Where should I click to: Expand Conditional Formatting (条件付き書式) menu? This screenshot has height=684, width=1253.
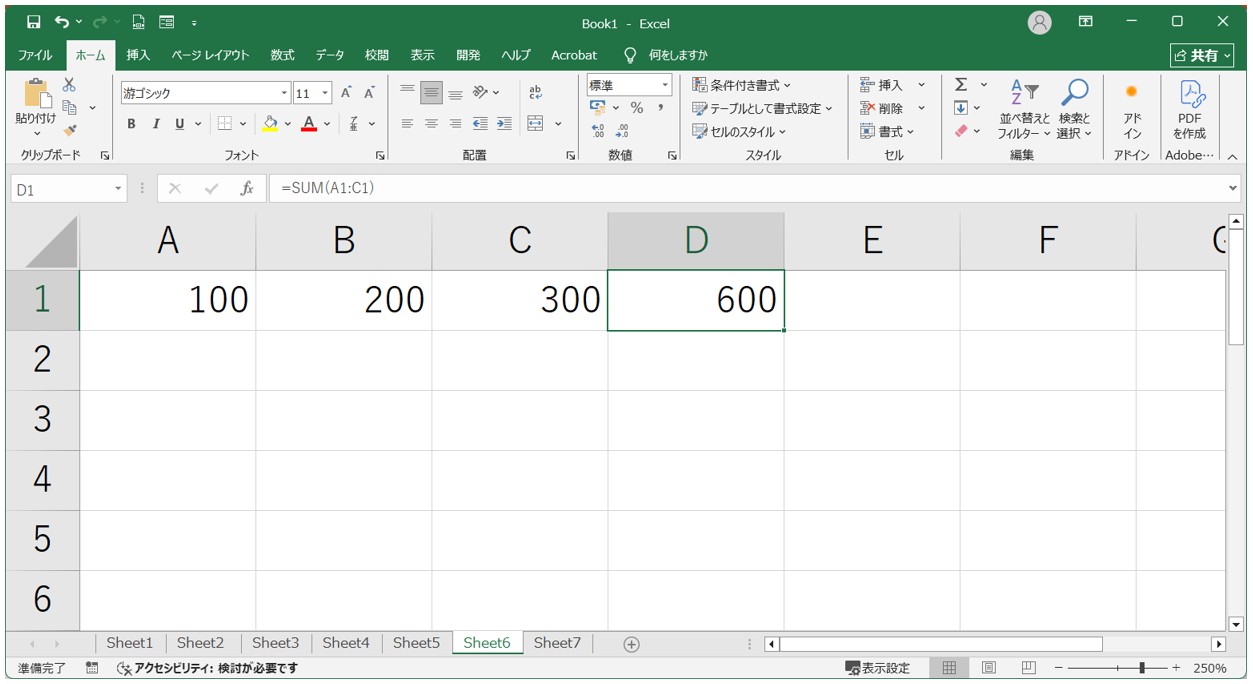coord(741,85)
